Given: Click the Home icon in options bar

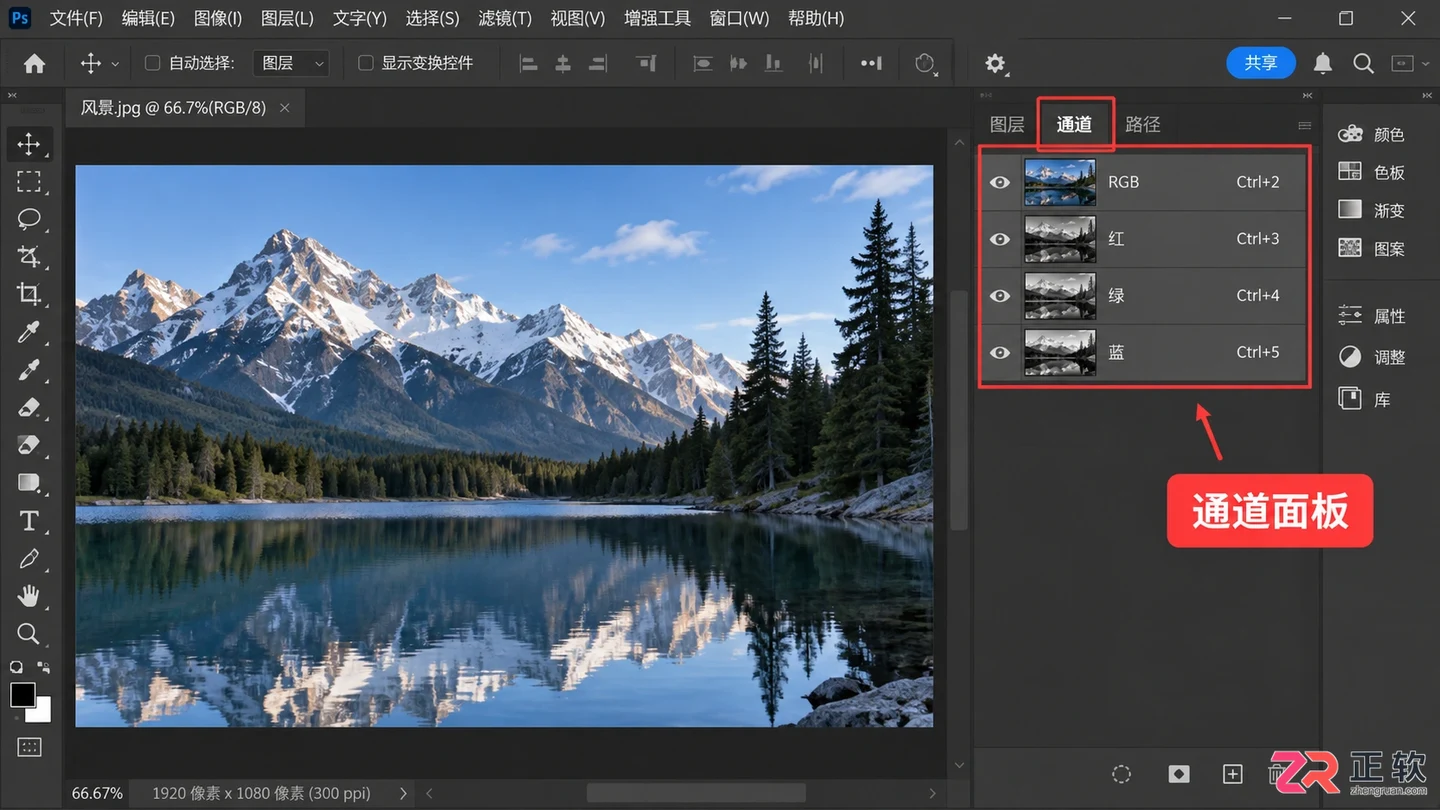Looking at the screenshot, I should tap(34, 63).
